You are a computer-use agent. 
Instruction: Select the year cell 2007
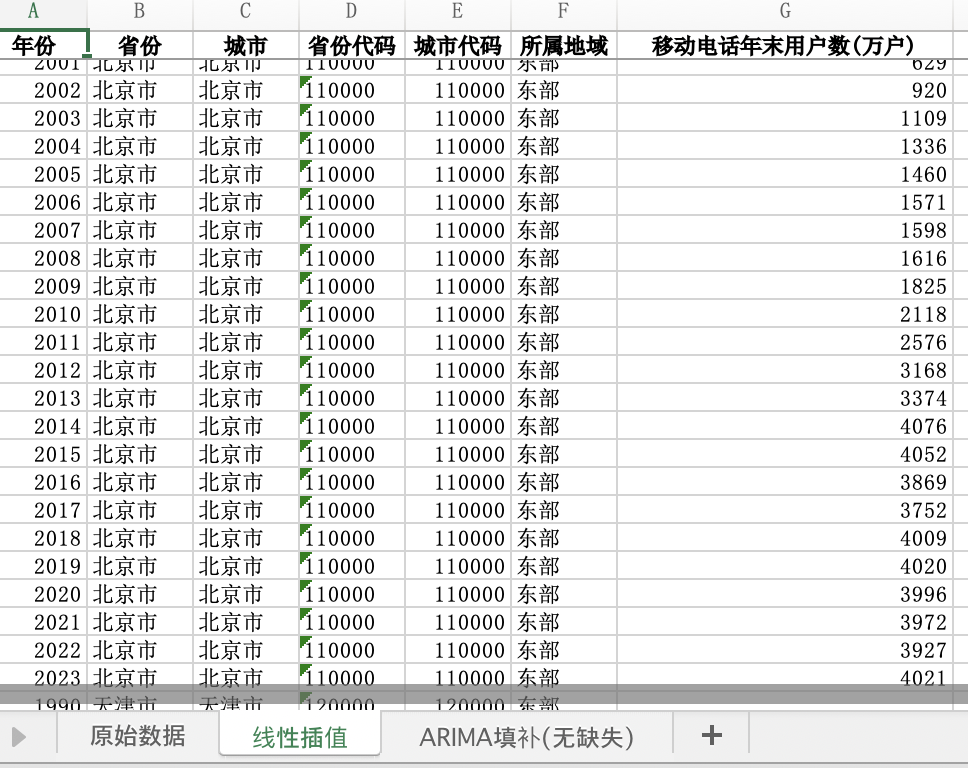coord(43,230)
